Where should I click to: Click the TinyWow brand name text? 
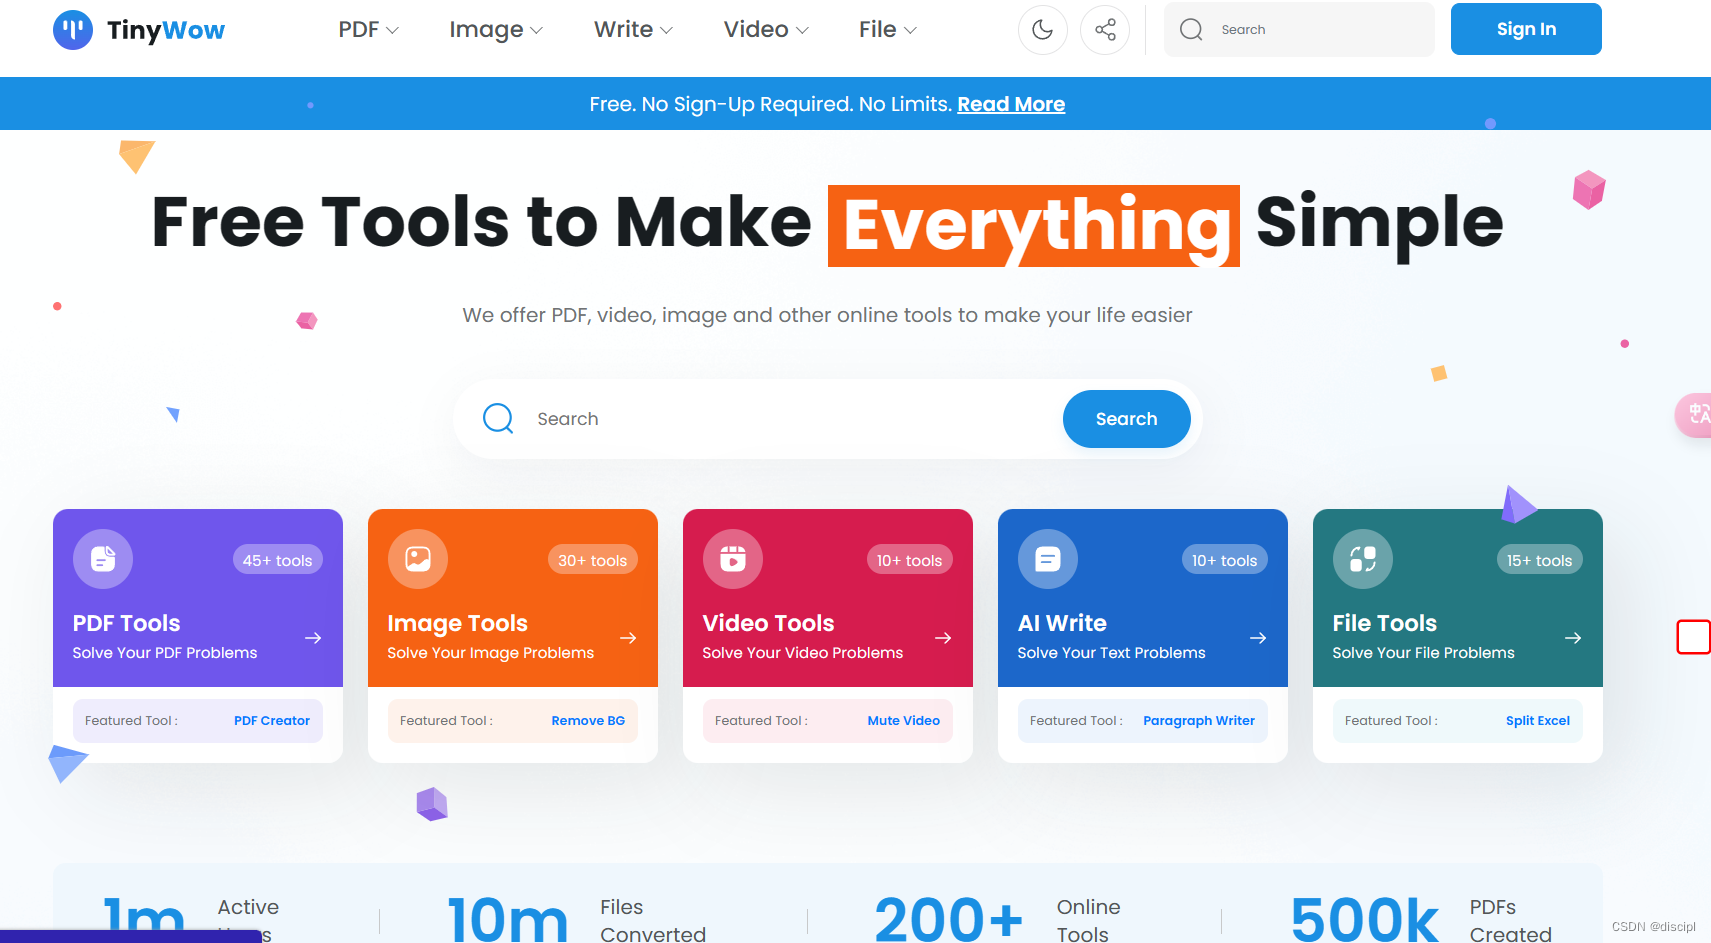166,30
